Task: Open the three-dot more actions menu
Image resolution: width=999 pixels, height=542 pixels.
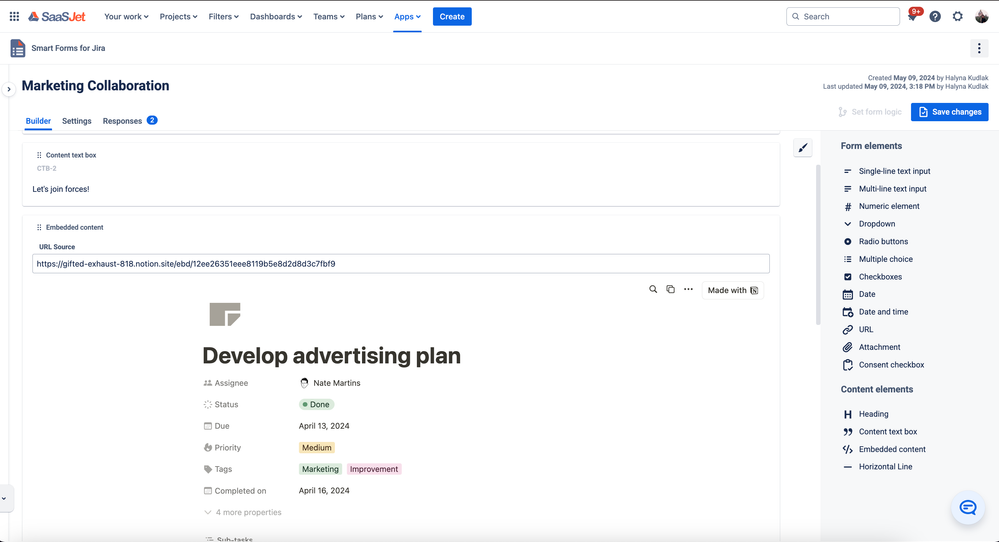Action: click(x=979, y=48)
